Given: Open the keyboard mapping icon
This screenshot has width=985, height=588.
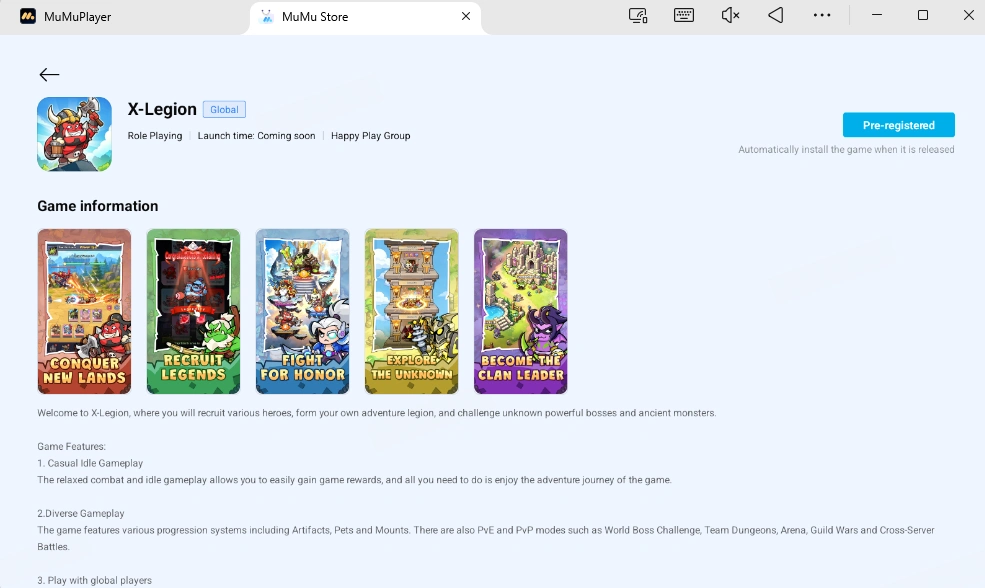Looking at the screenshot, I should [x=683, y=16].
